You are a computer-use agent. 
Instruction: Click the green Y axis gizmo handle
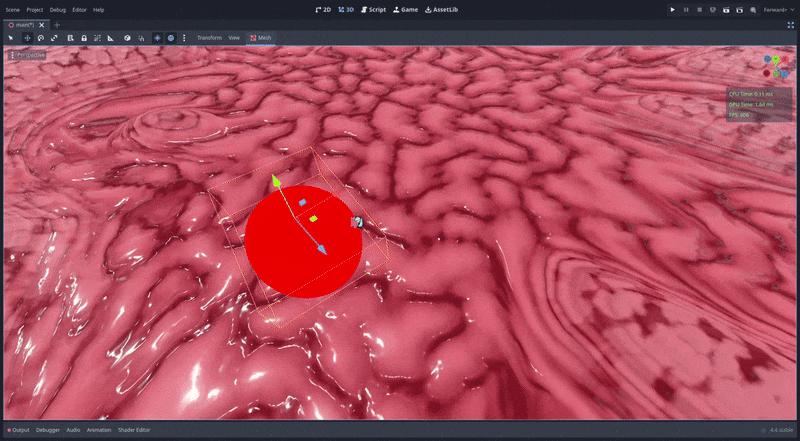click(275, 181)
